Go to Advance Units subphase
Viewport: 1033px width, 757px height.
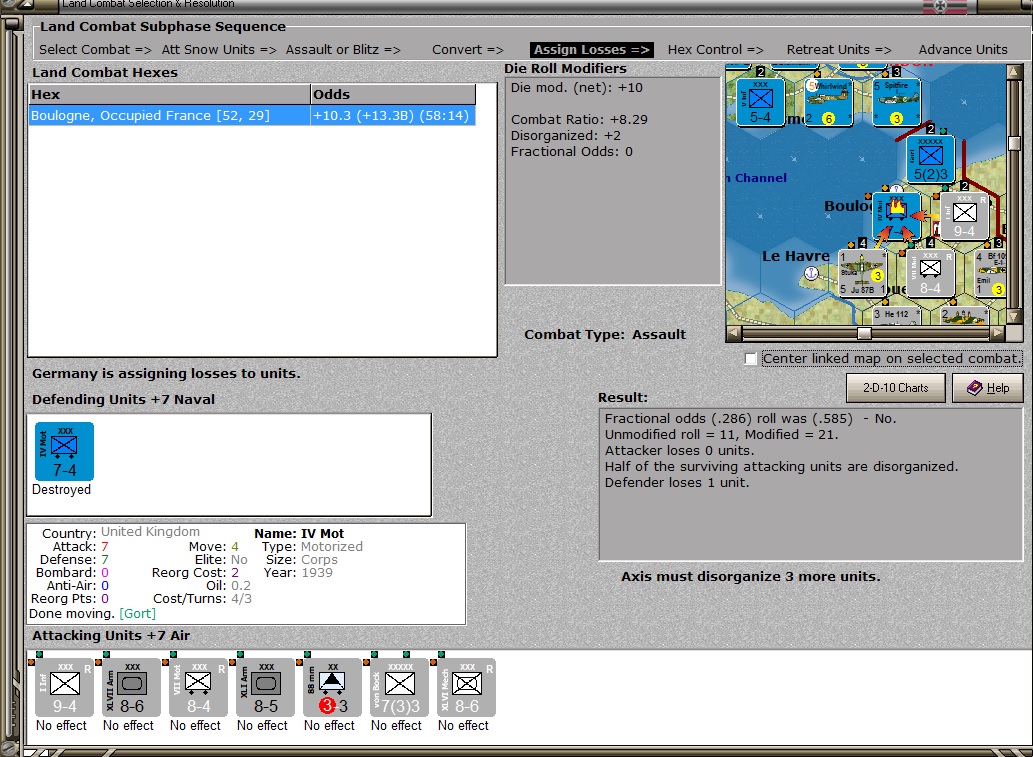pos(963,49)
